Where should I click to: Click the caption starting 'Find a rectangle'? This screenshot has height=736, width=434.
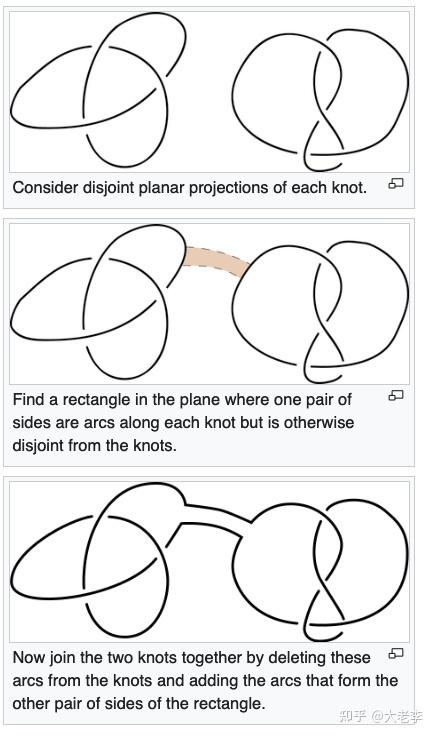pos(183,422)
